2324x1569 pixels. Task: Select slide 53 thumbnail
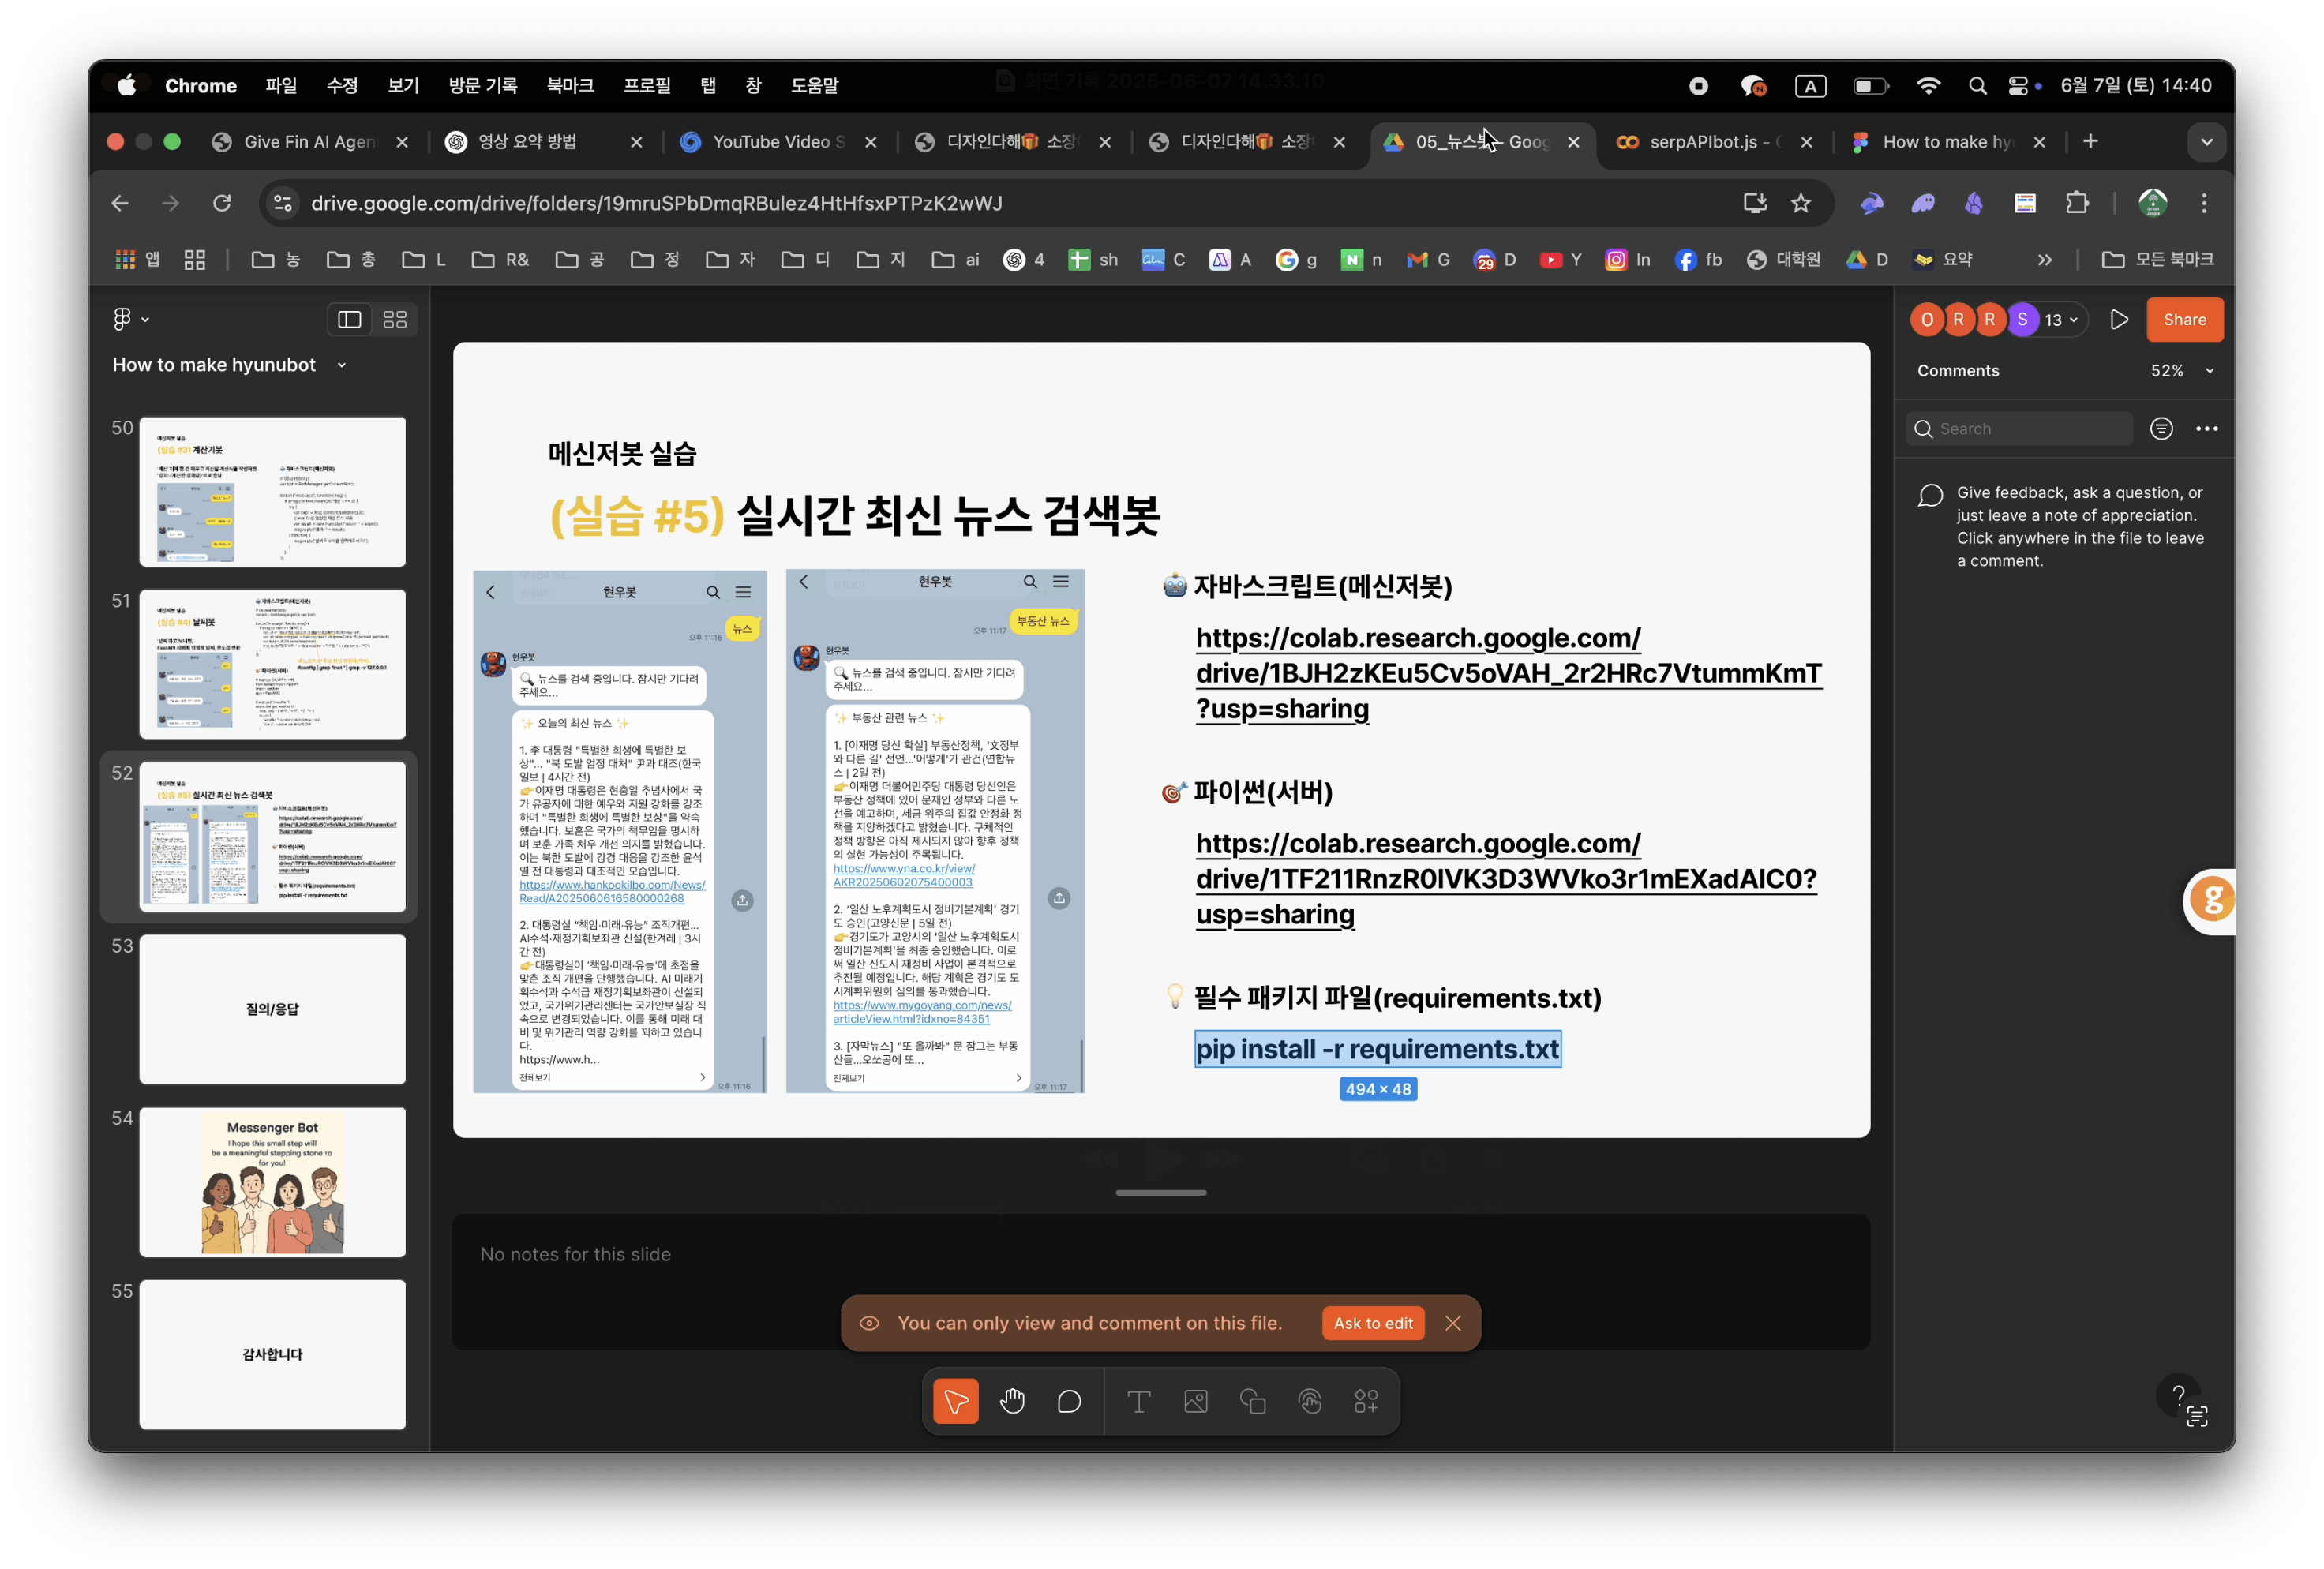click(x=272, y=1009)
